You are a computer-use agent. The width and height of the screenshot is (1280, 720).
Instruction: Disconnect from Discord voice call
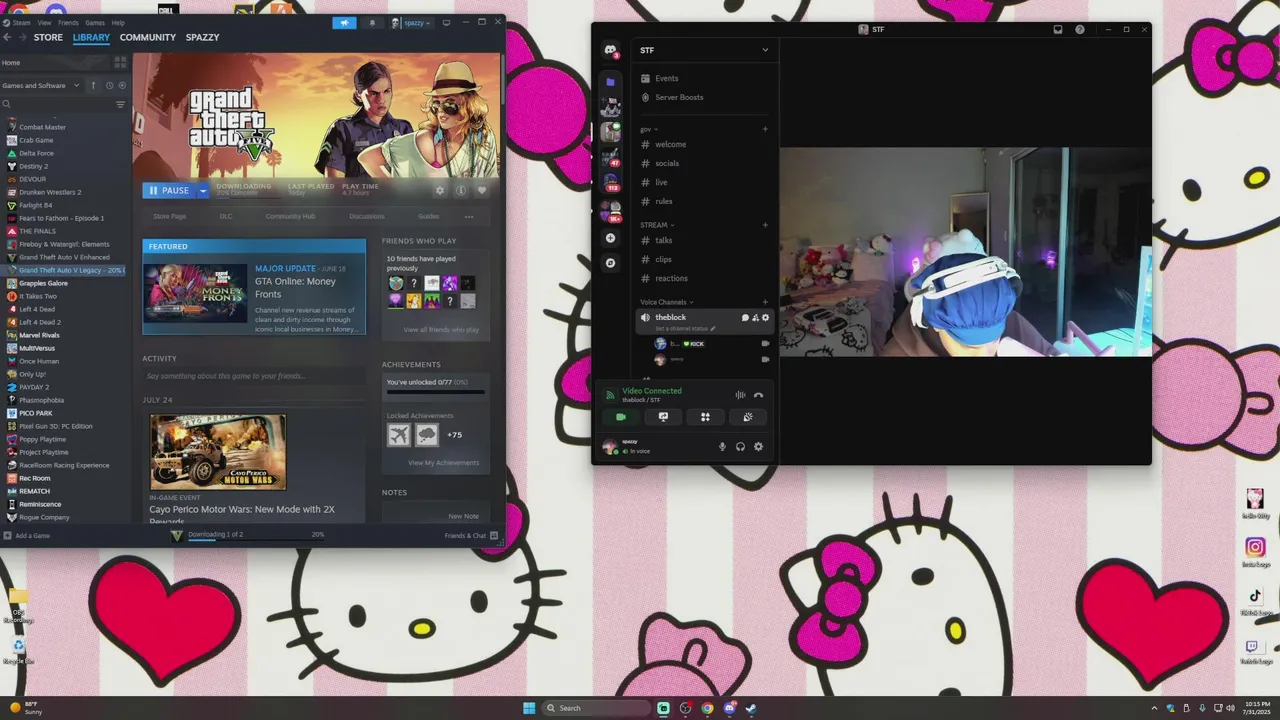point(758,395)
